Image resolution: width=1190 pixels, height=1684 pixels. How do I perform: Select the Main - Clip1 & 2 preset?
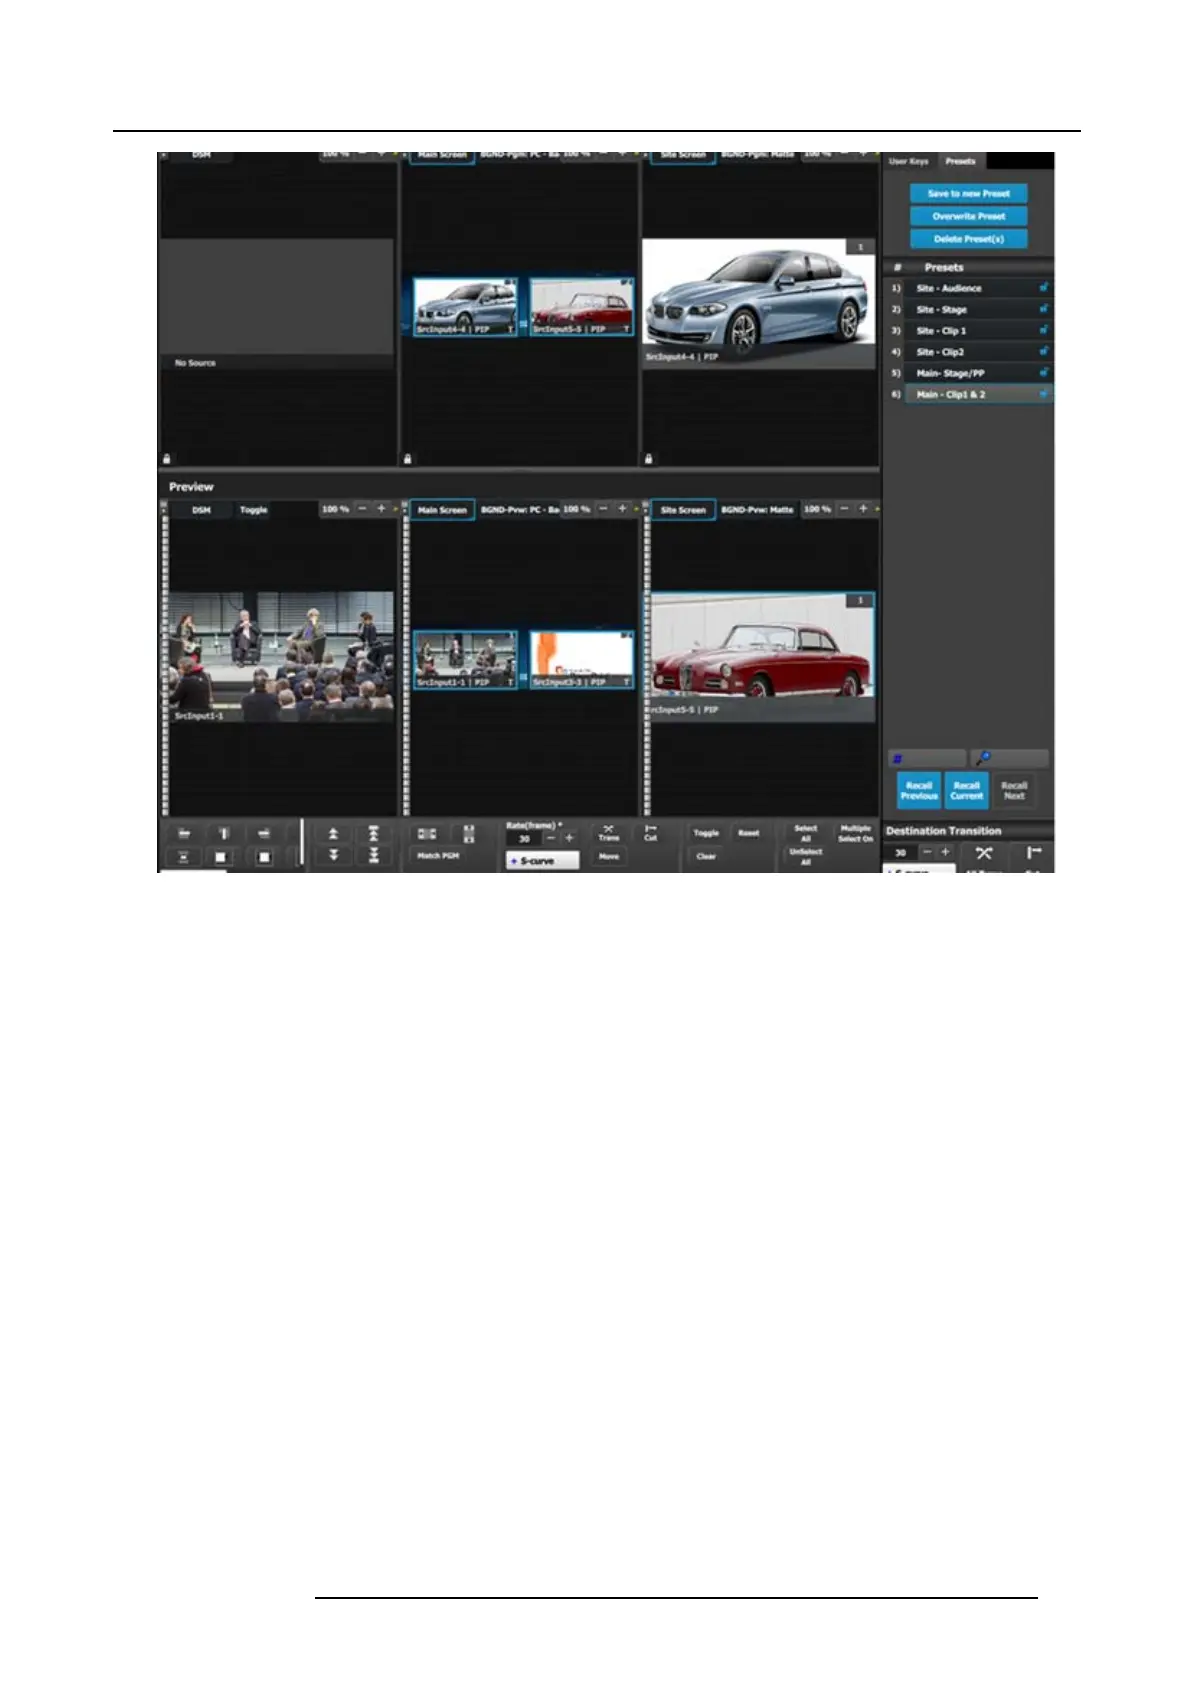[978, 394]
